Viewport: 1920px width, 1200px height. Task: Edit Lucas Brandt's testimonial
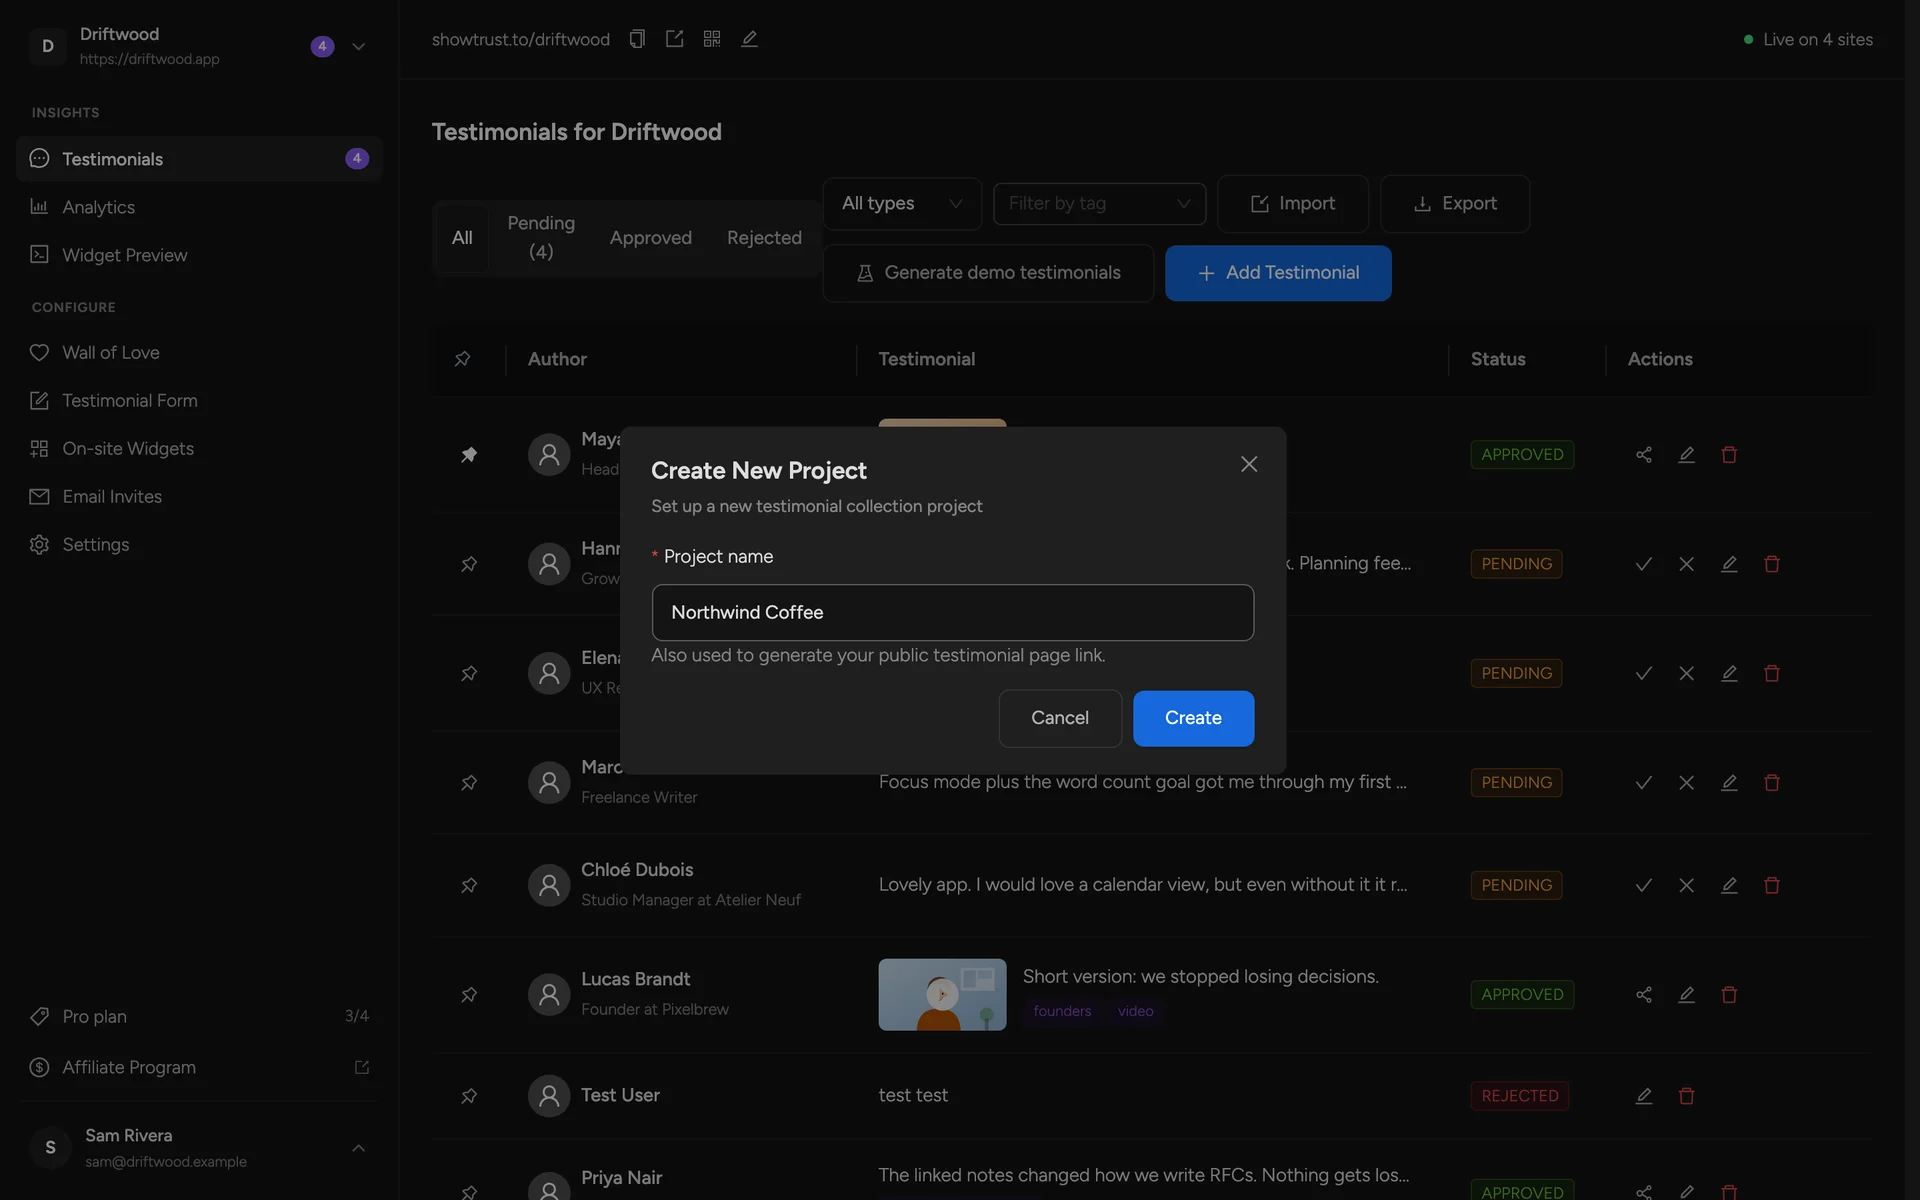point(1687,995)
